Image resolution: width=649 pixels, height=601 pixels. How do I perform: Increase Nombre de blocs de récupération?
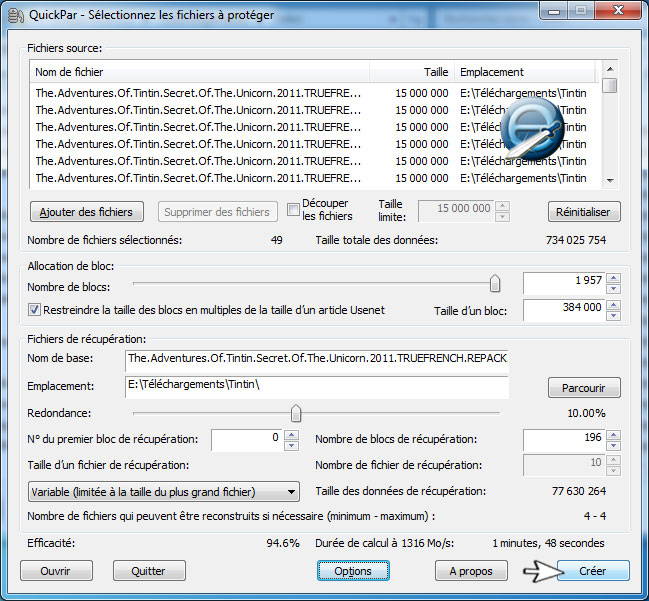point(613,435)
